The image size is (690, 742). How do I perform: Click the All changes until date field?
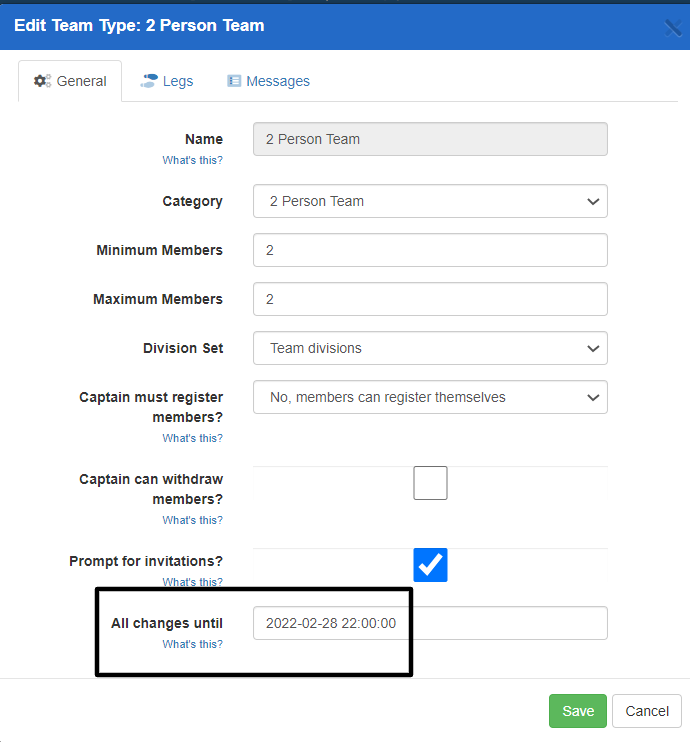[430, 623]
